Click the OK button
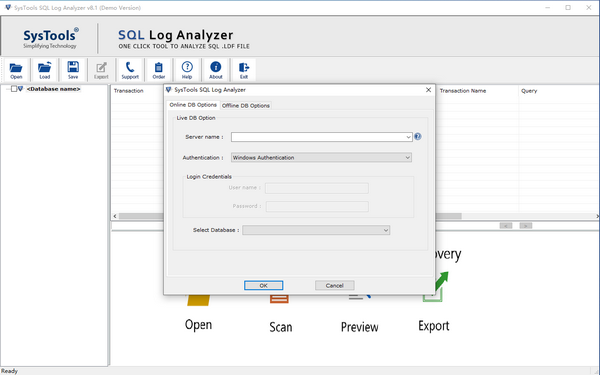This screenshot has height=375, width=600. coord(264,285)
